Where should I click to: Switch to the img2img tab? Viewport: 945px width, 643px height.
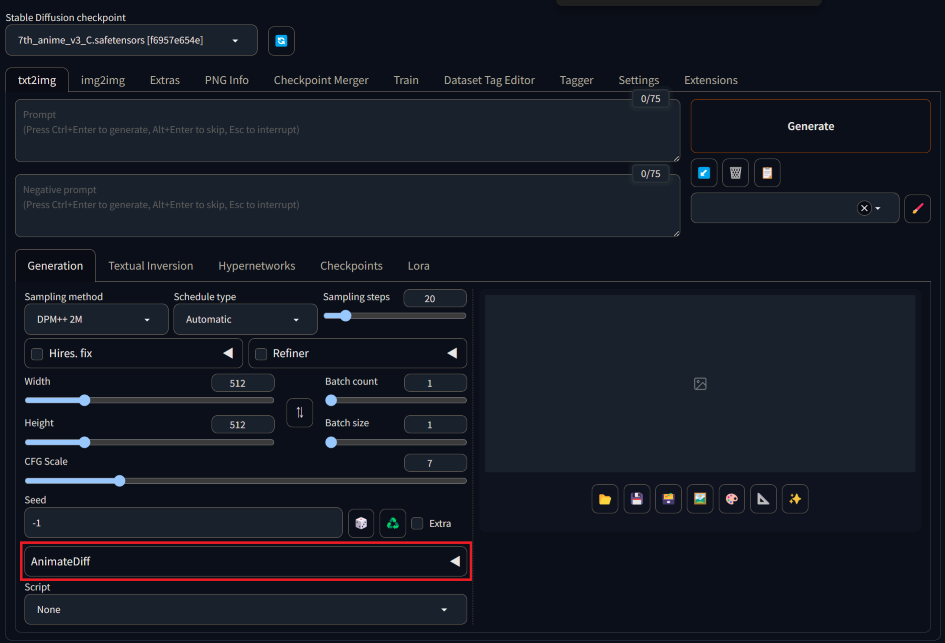pos(103,80)
